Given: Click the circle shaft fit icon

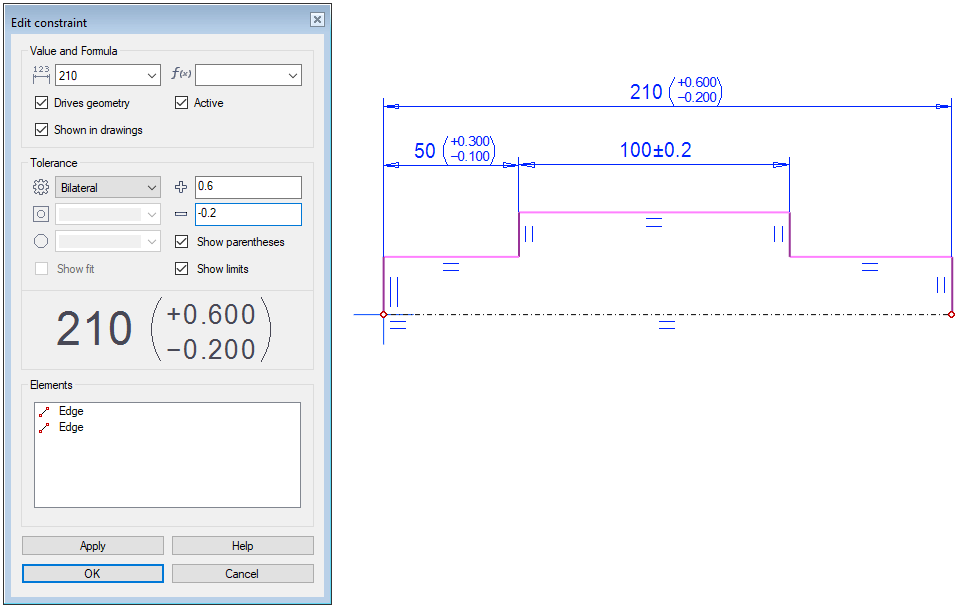Looking at the screenshot, I should 41,241.
